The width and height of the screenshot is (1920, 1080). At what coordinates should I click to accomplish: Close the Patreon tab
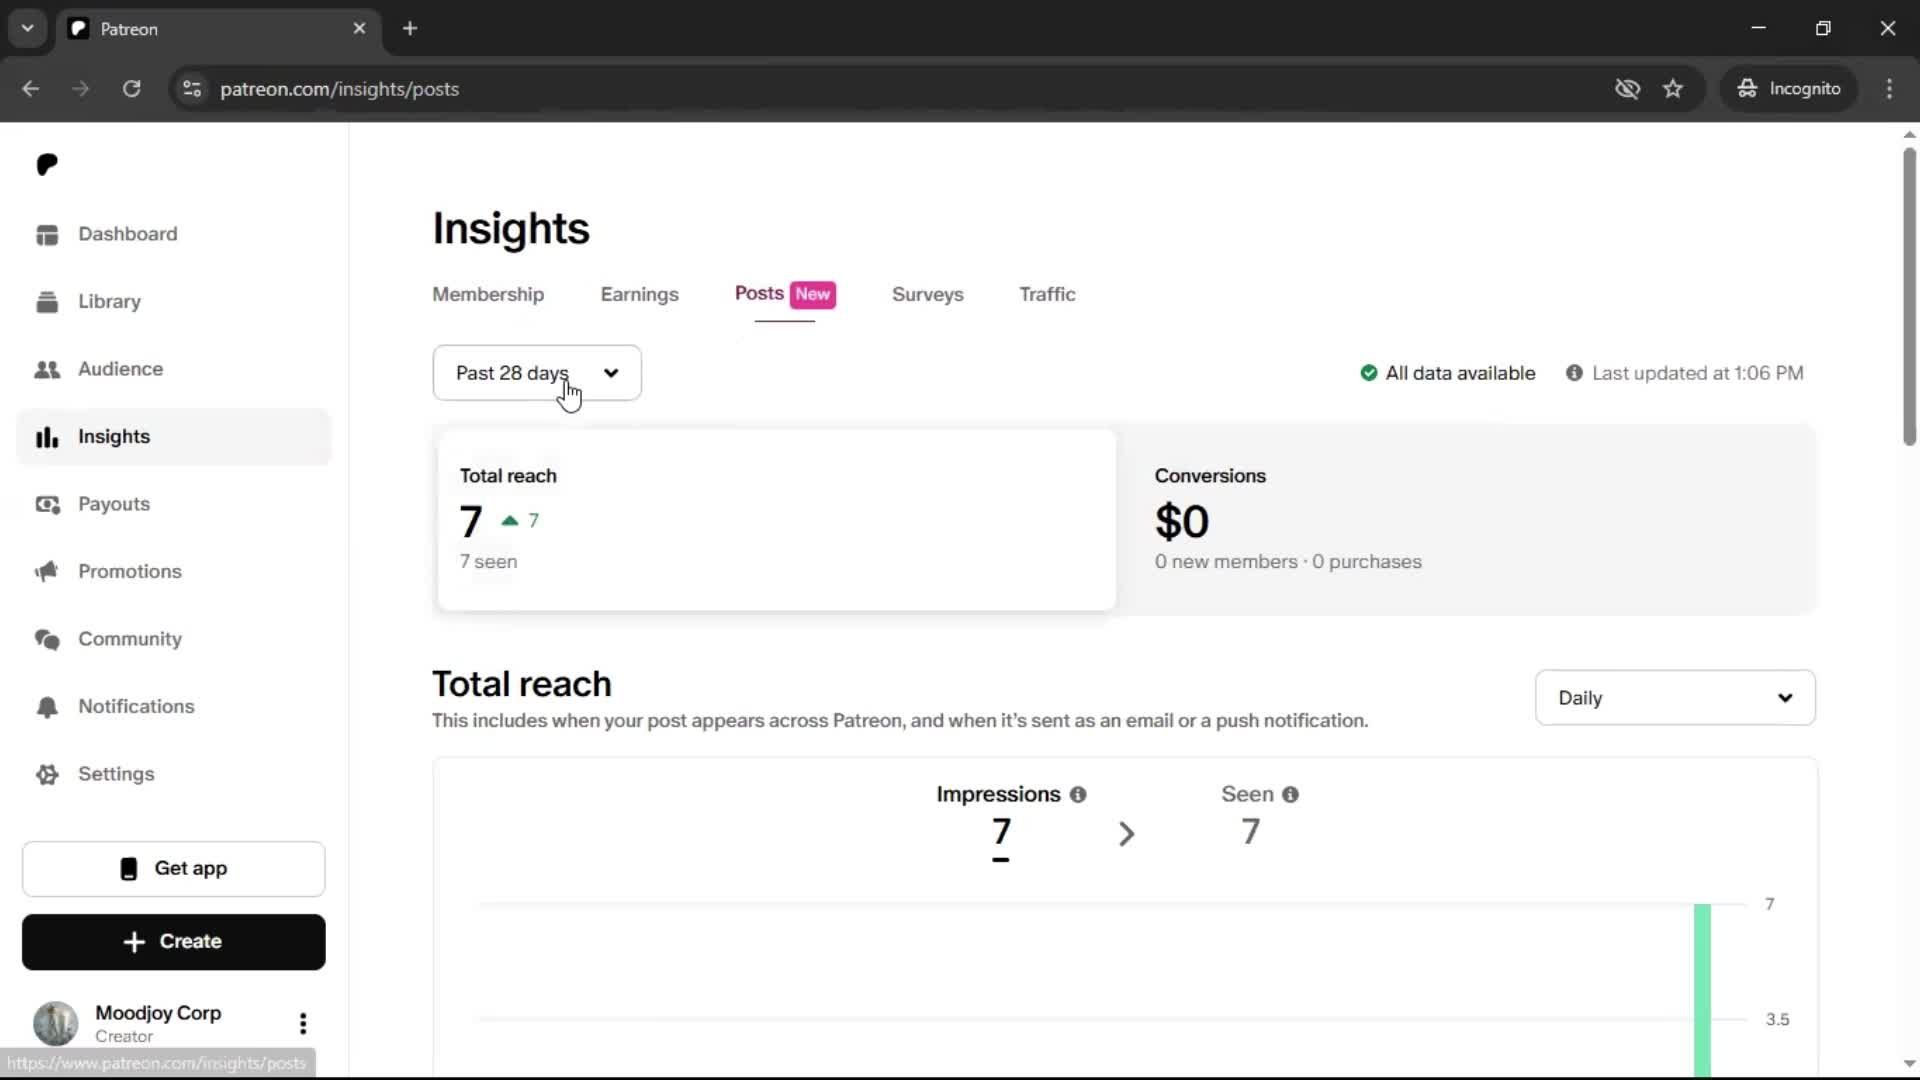pyautogui.click(x=359, y=29)
